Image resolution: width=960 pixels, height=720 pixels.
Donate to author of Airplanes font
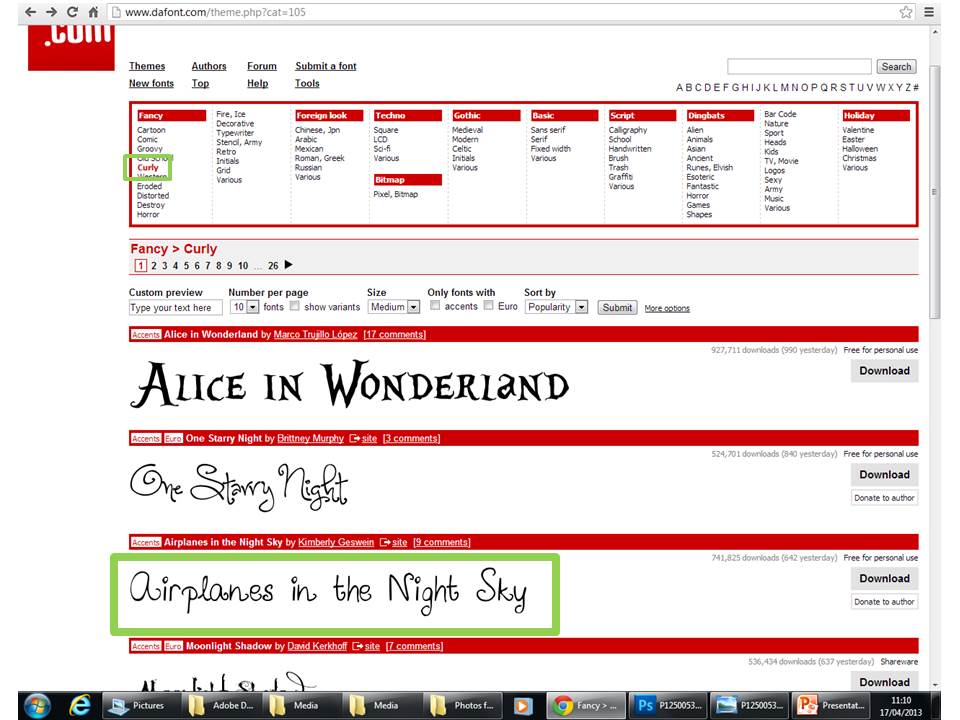(885, 602)
